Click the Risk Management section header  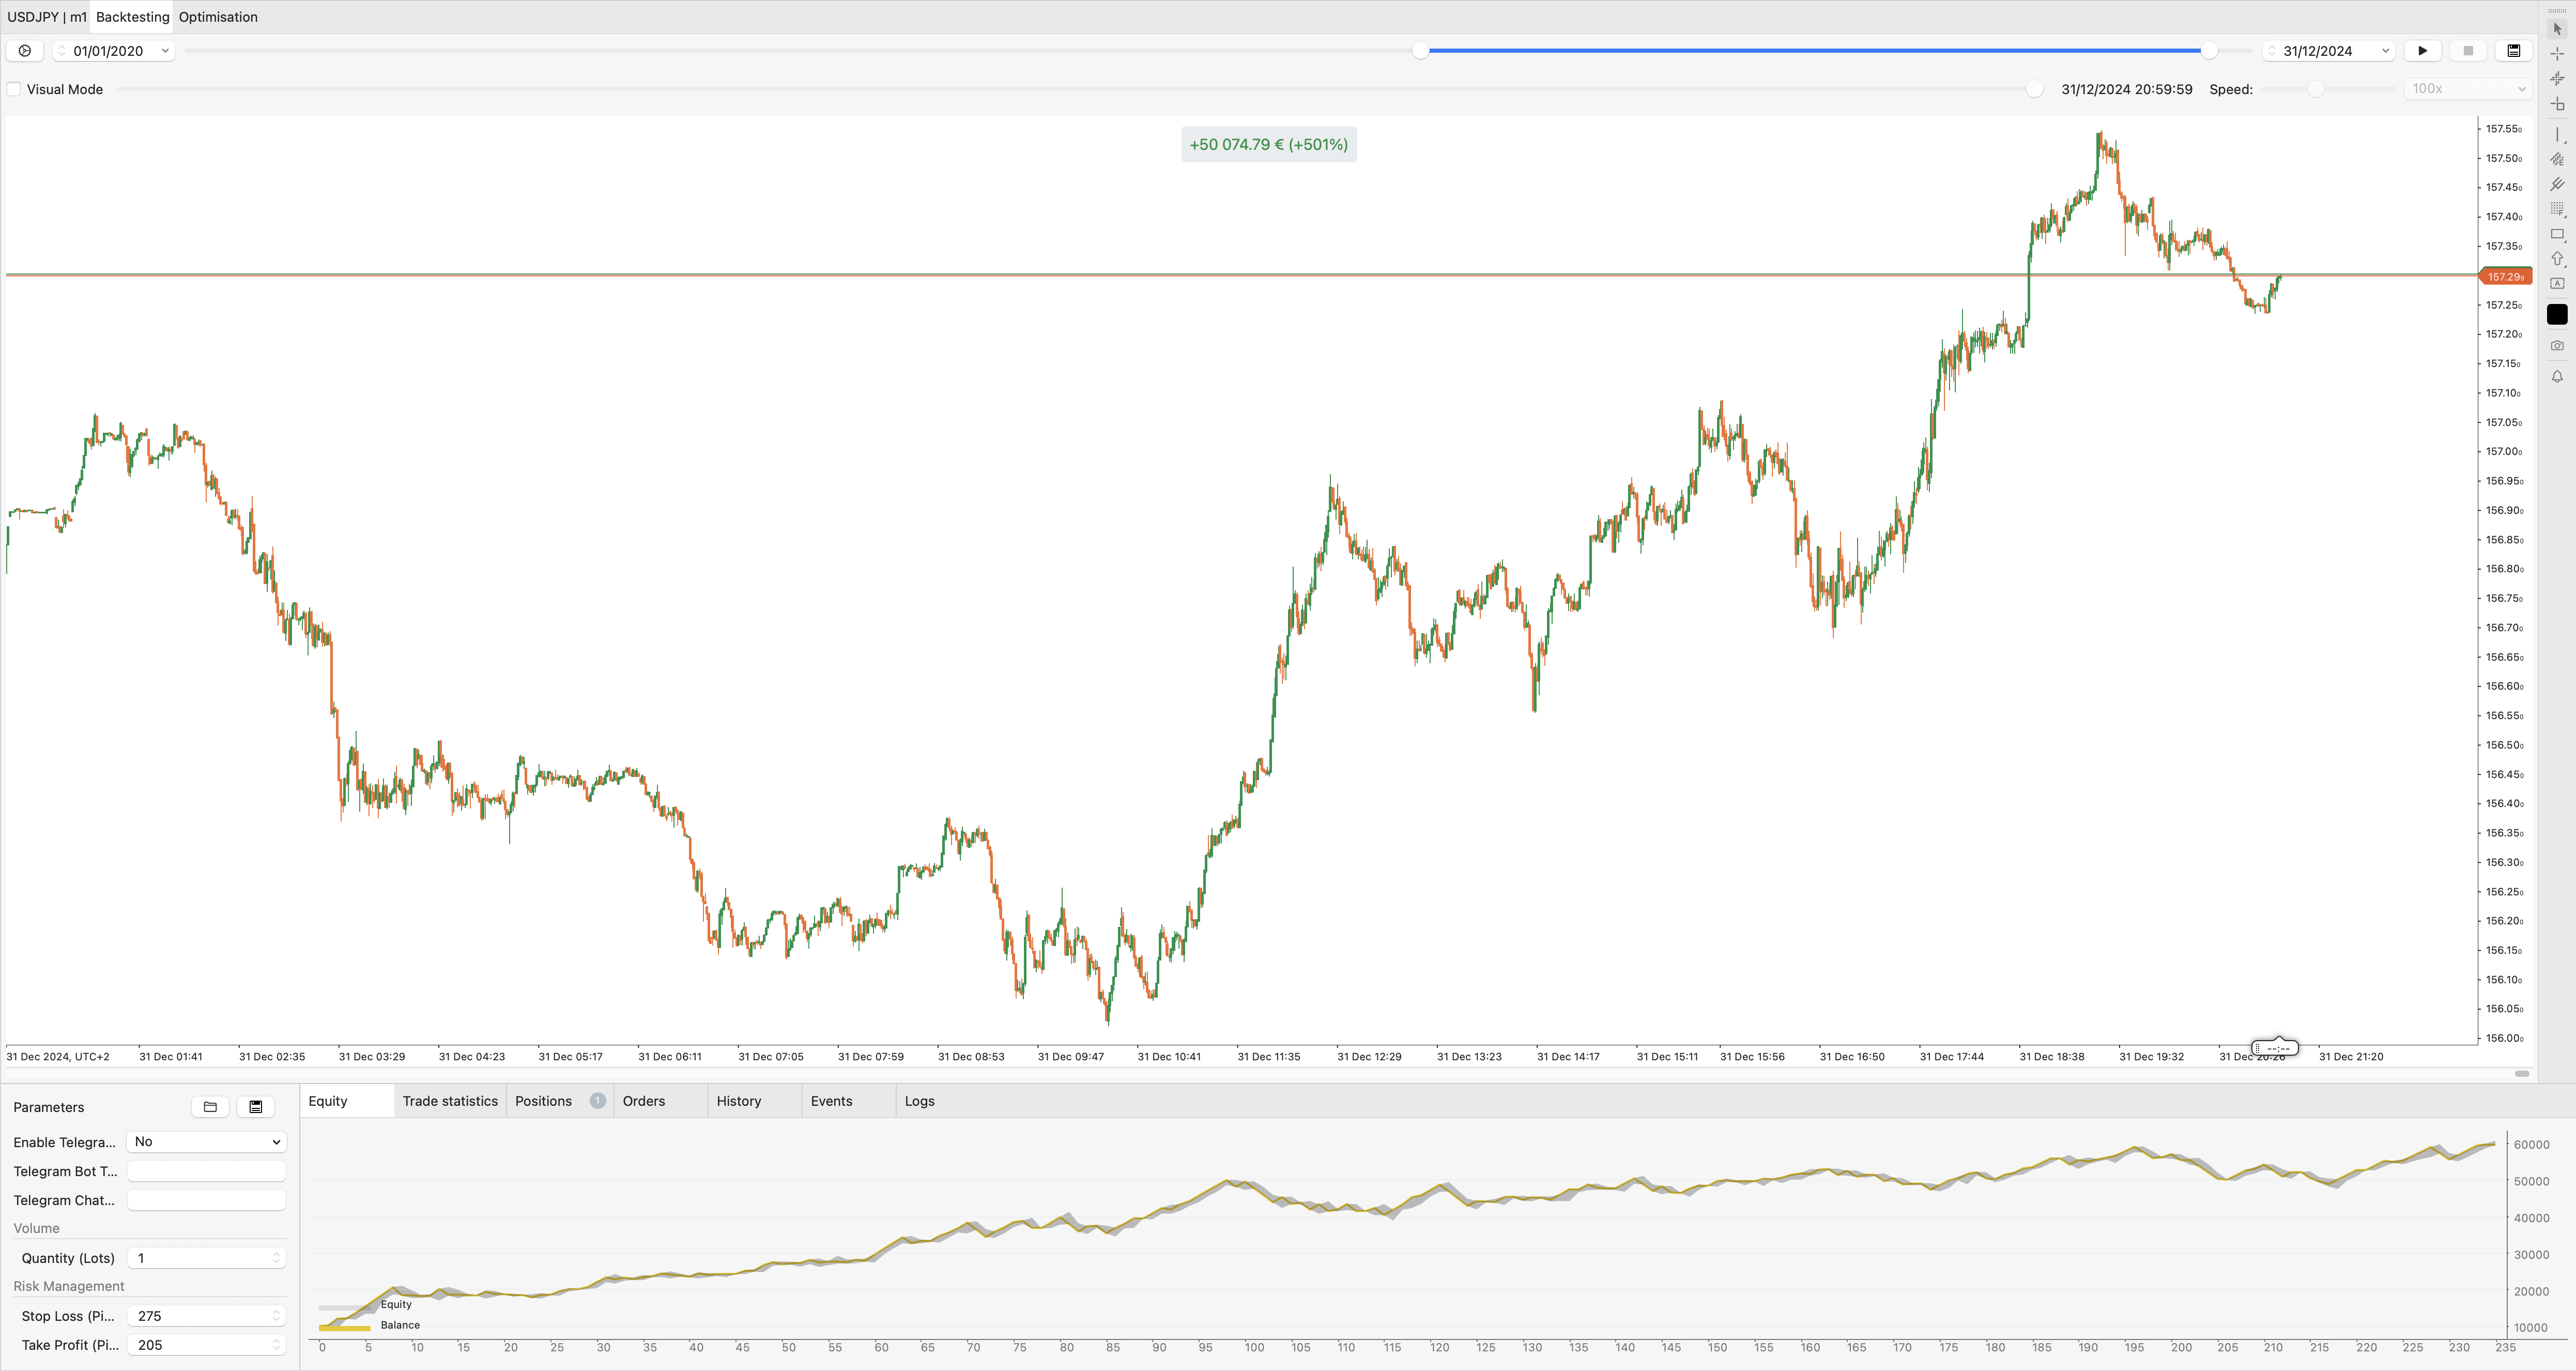point(69,1286)
